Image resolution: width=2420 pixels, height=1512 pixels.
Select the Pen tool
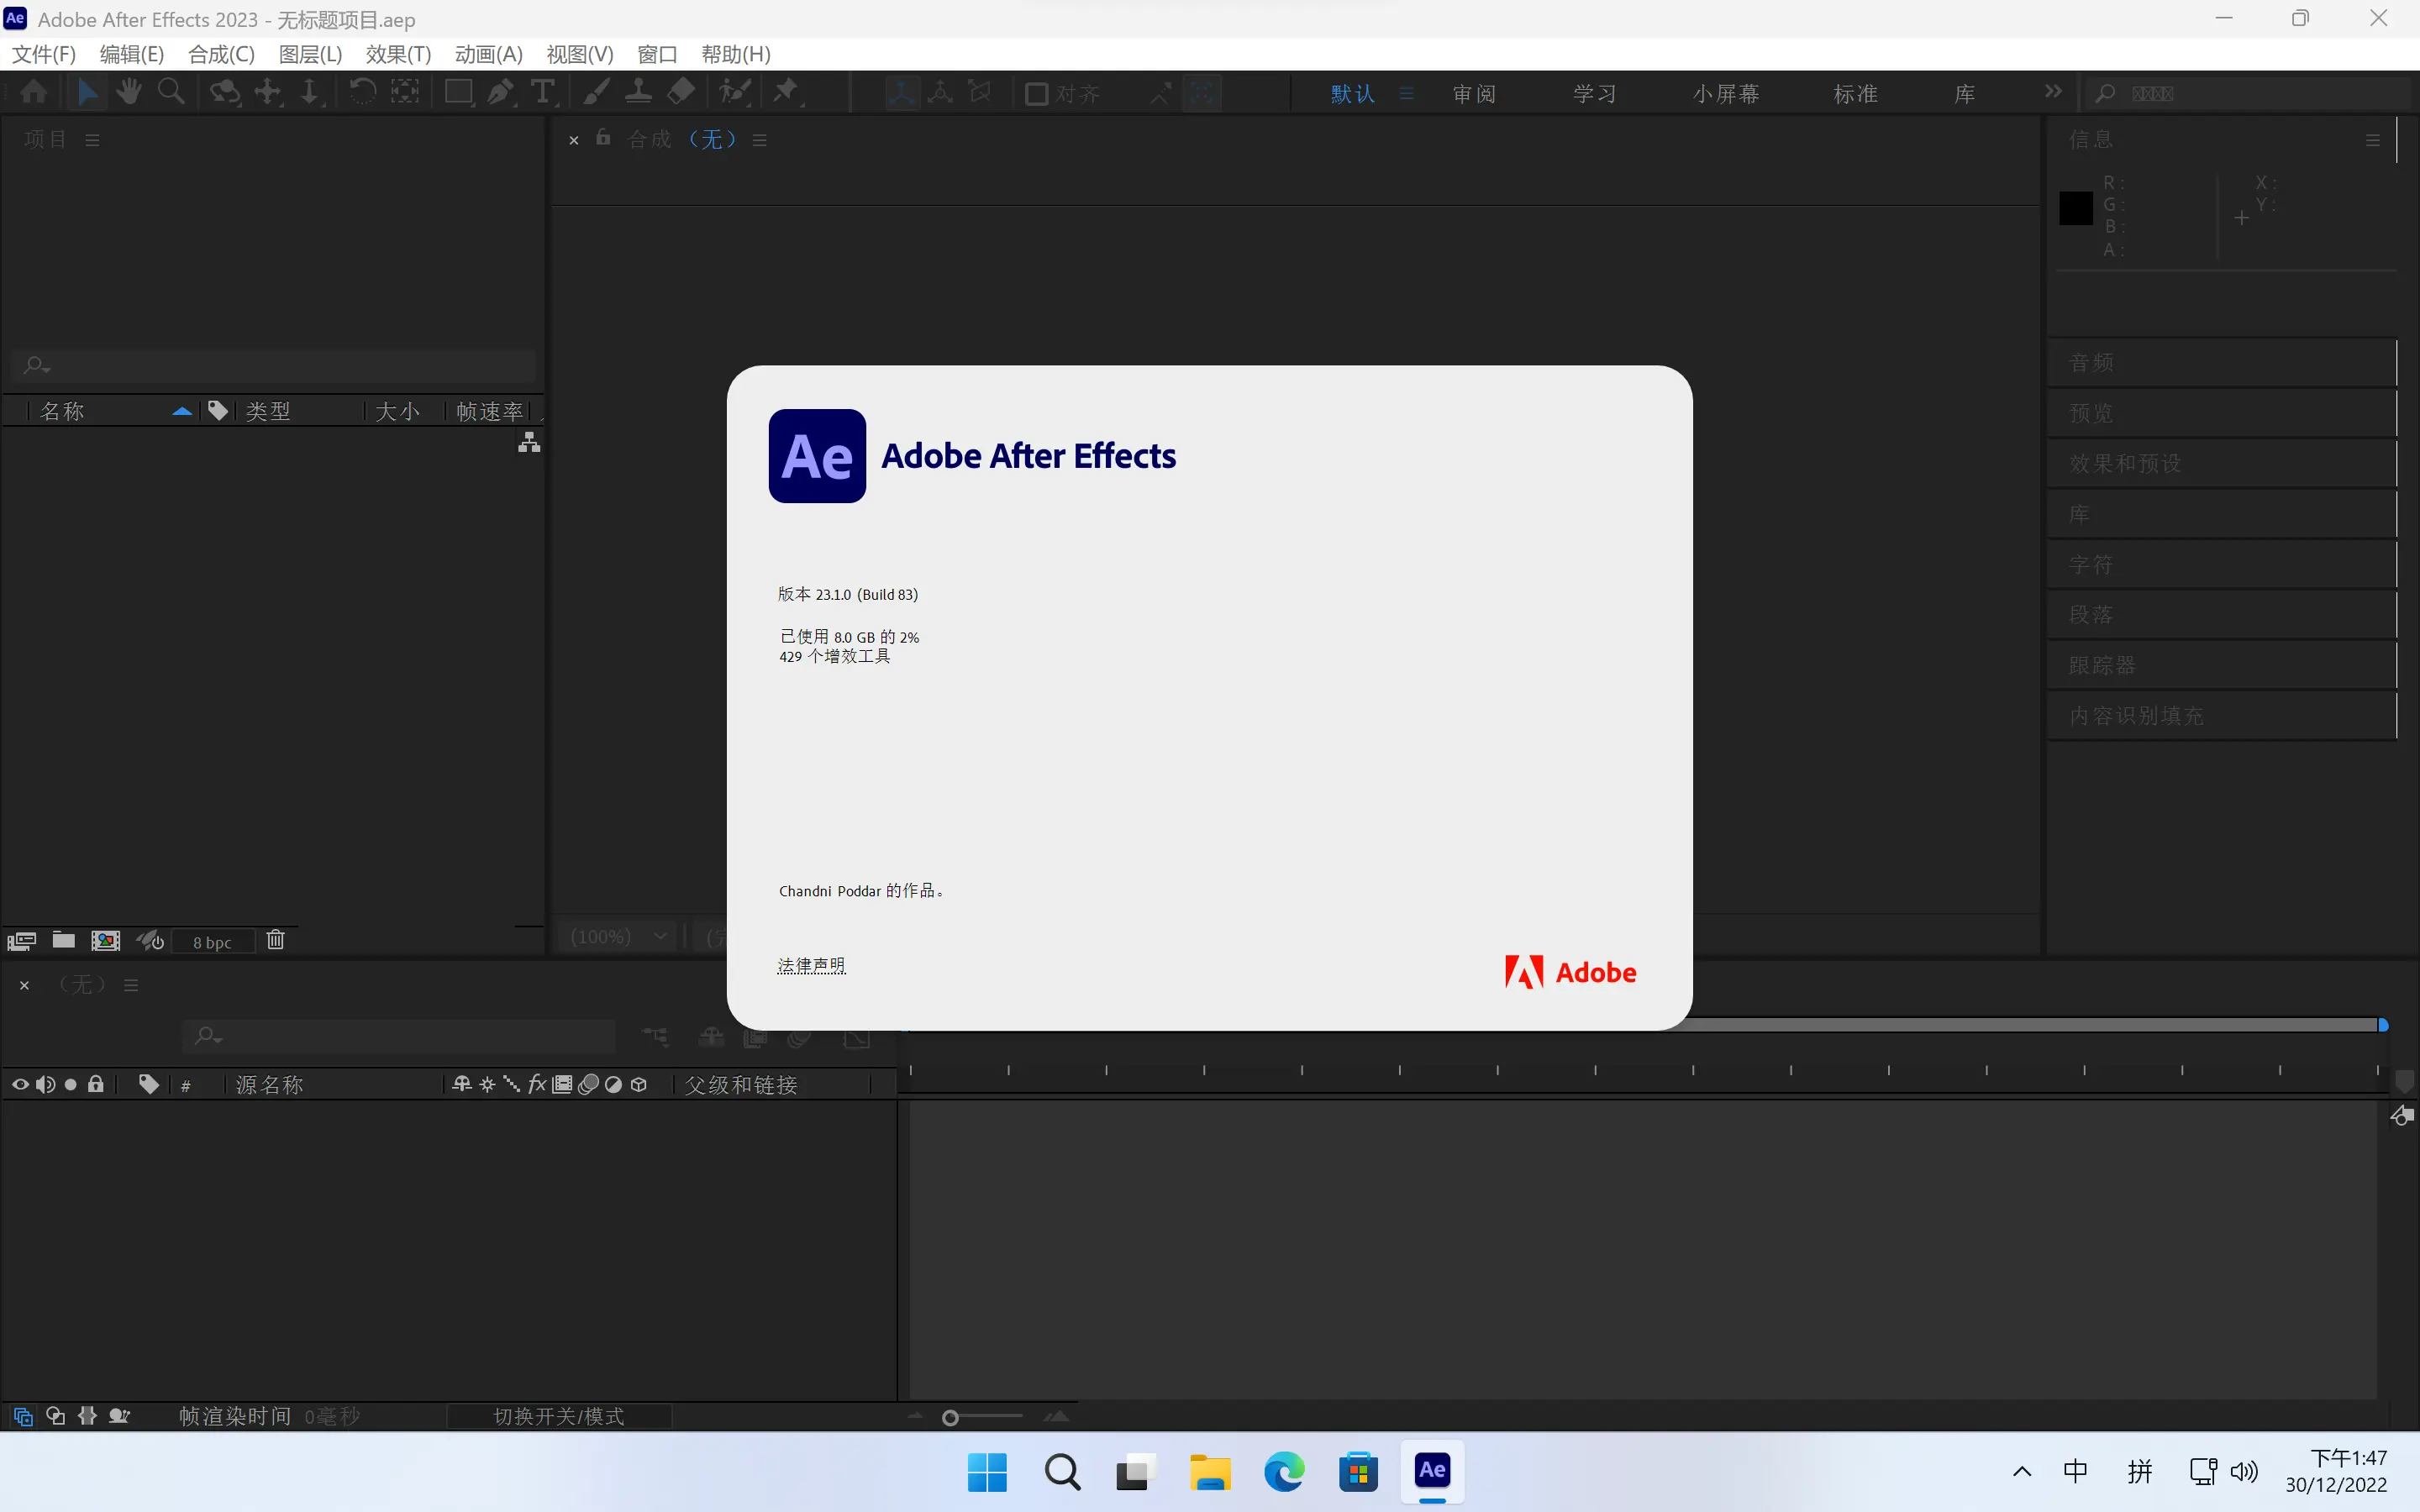pos(500,93)
